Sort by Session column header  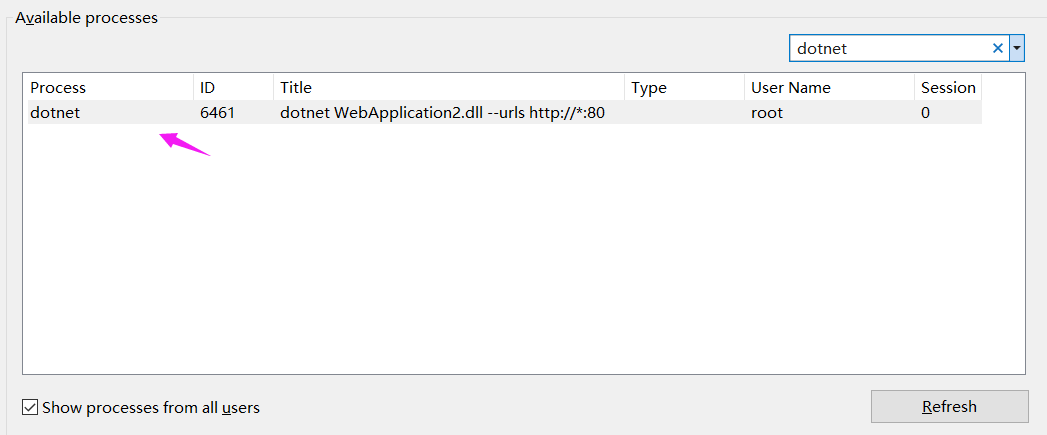(x=947, y=88)
